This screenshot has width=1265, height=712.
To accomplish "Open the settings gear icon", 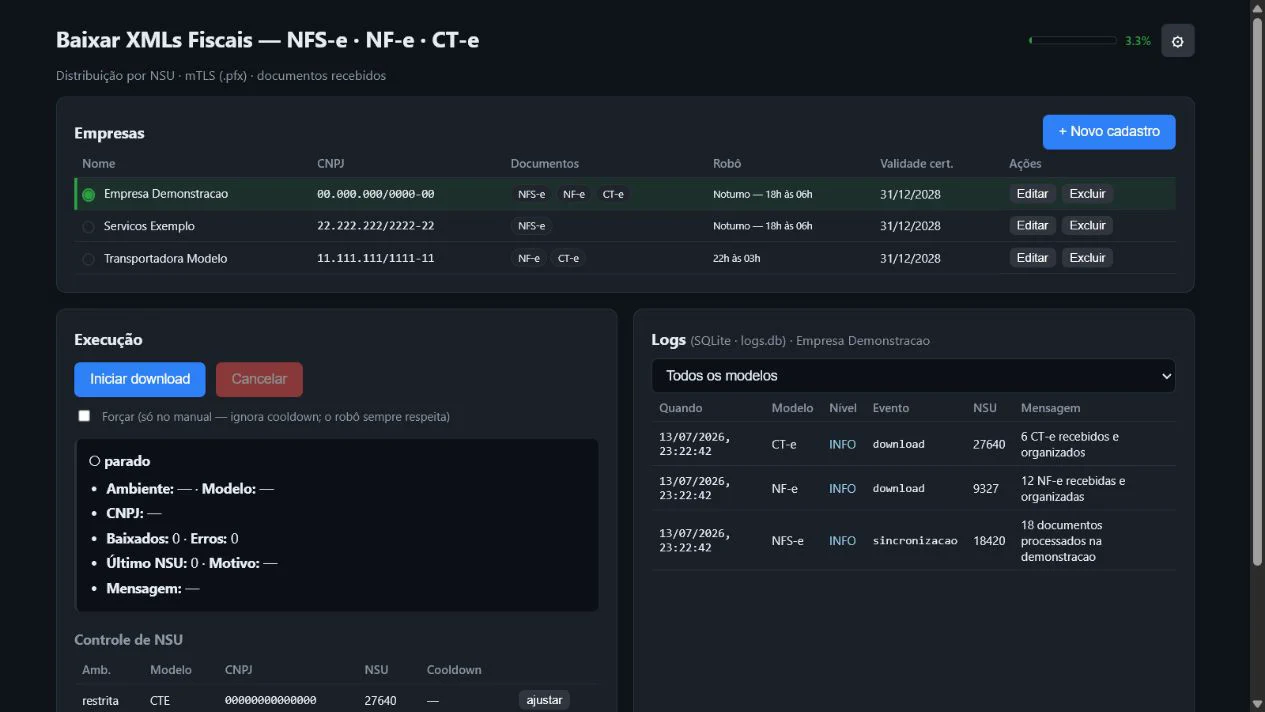I will 1177,41.
